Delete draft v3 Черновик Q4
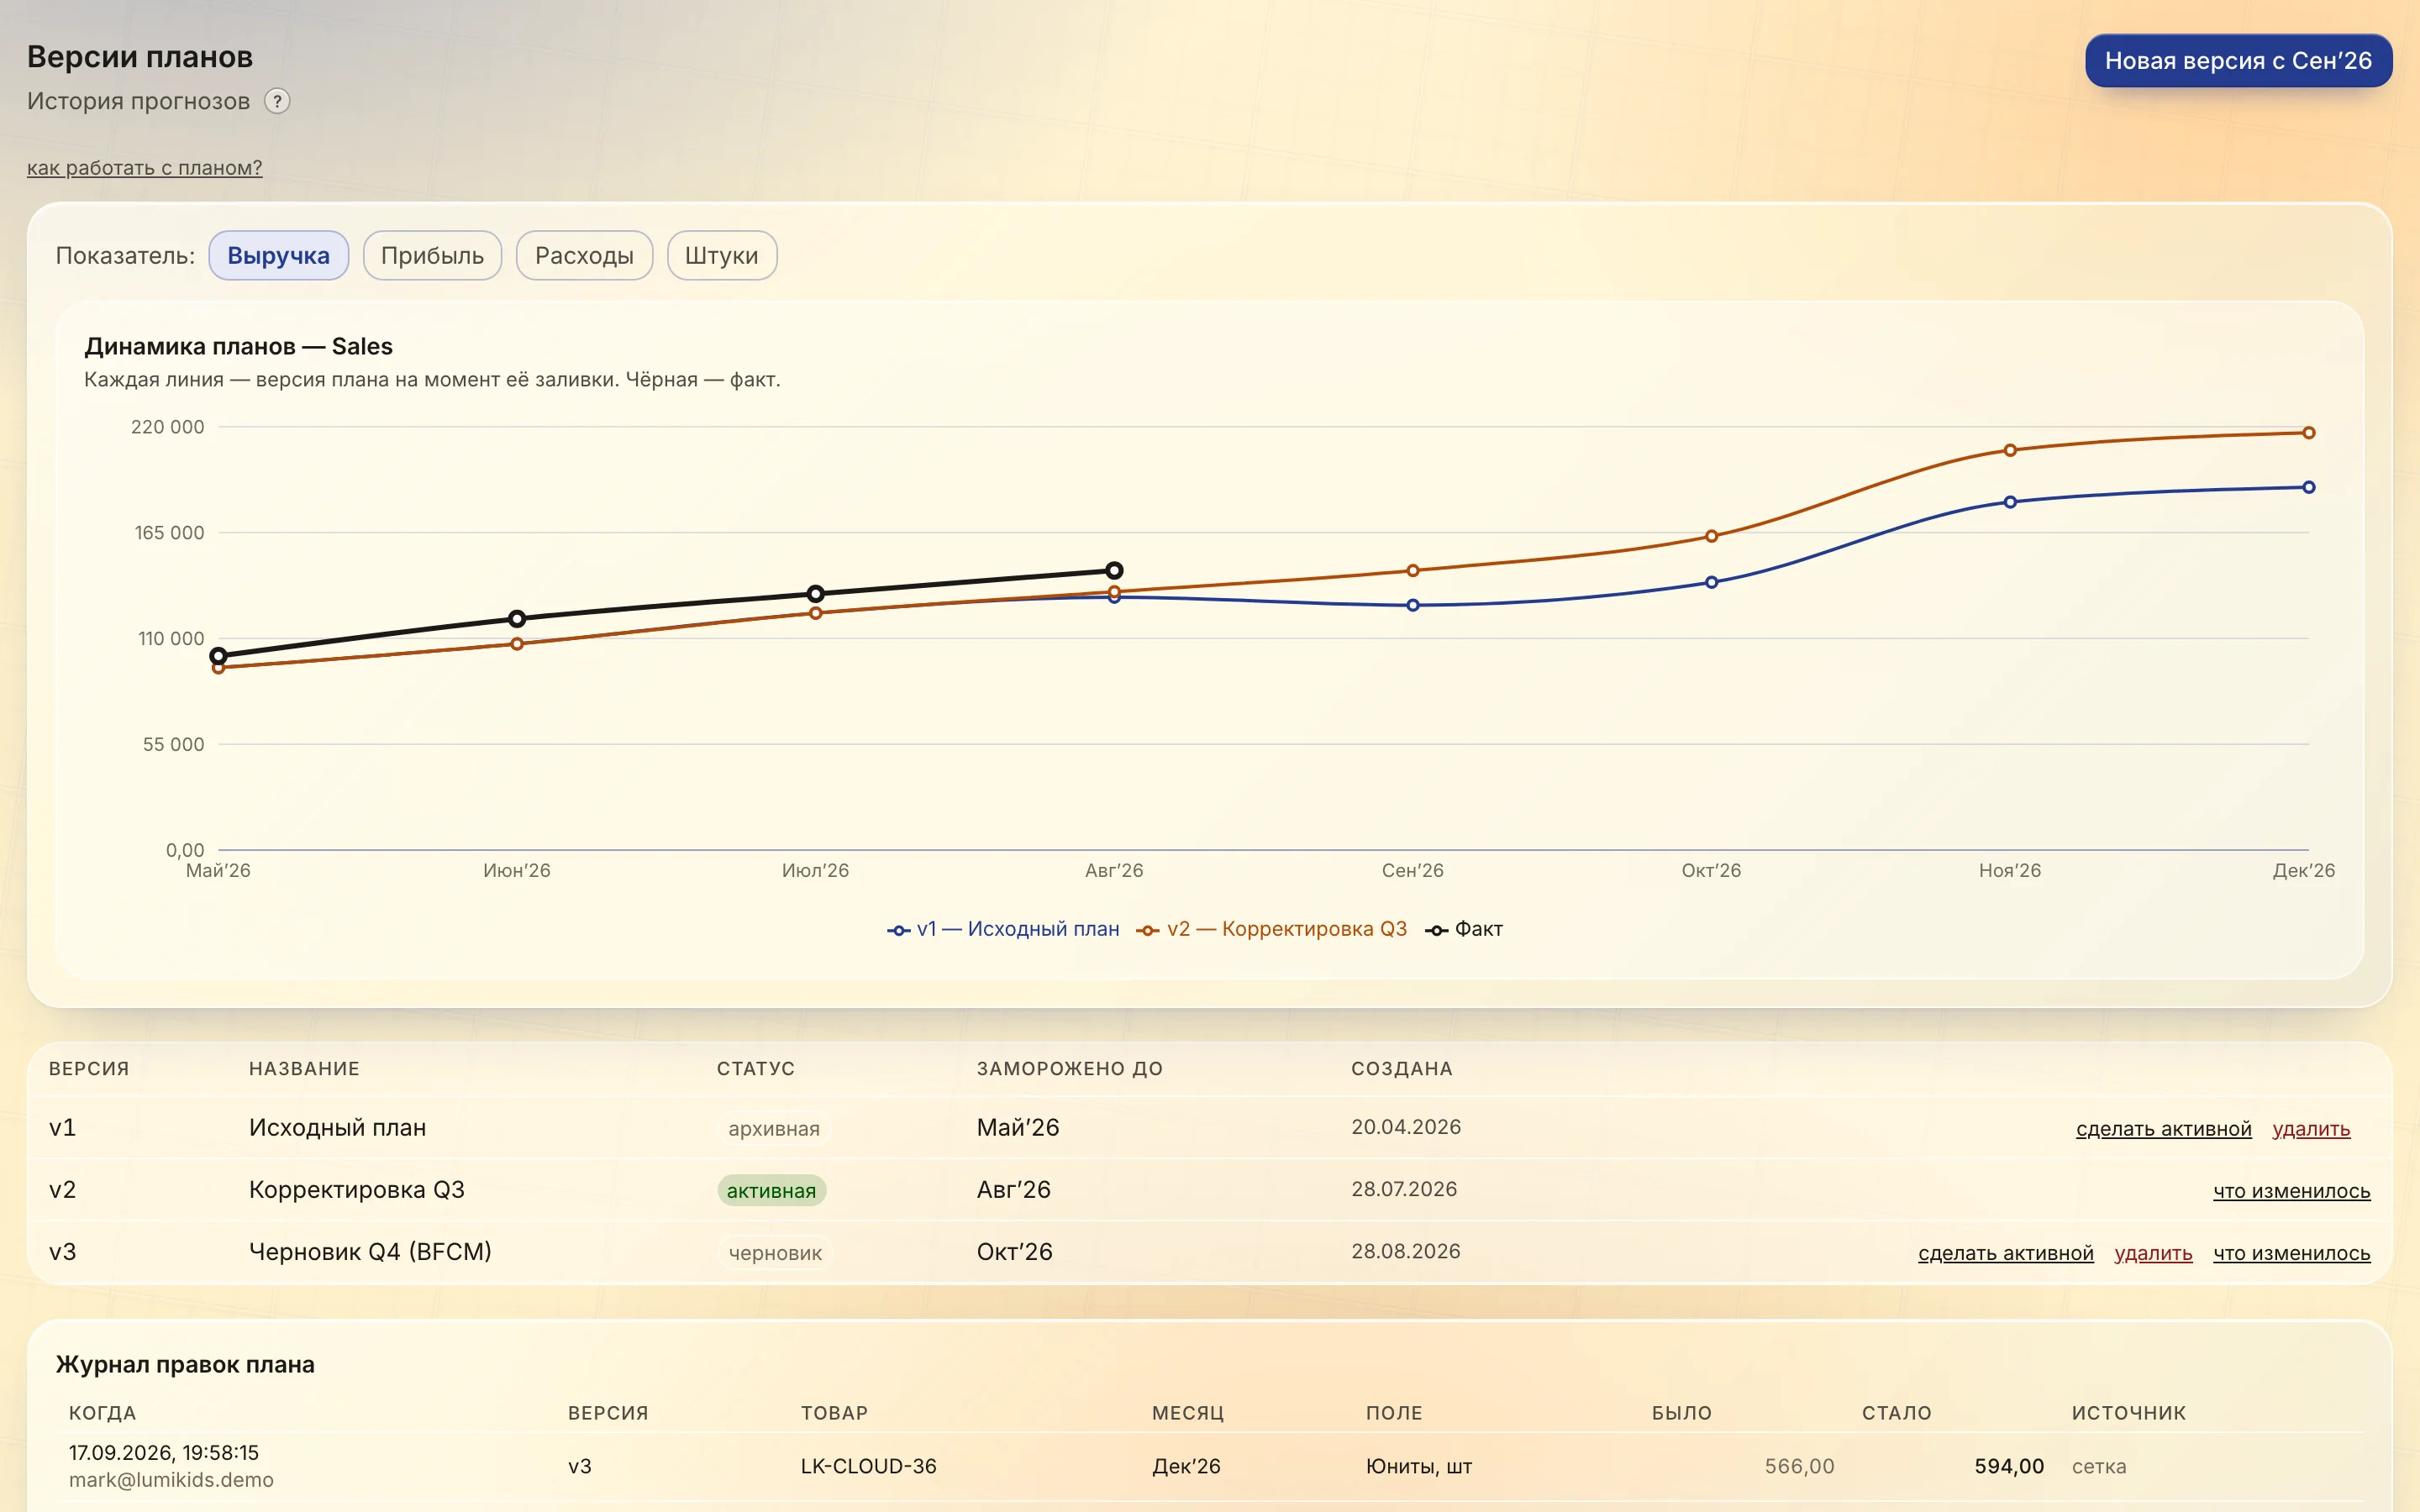 [x=2153, y=1253]
